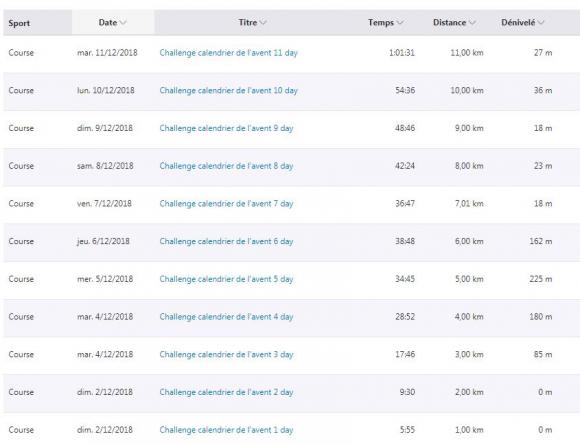Select the 1:01:31 time cell
The width and height of the screenshot is (580, 445).
(402, 53)
